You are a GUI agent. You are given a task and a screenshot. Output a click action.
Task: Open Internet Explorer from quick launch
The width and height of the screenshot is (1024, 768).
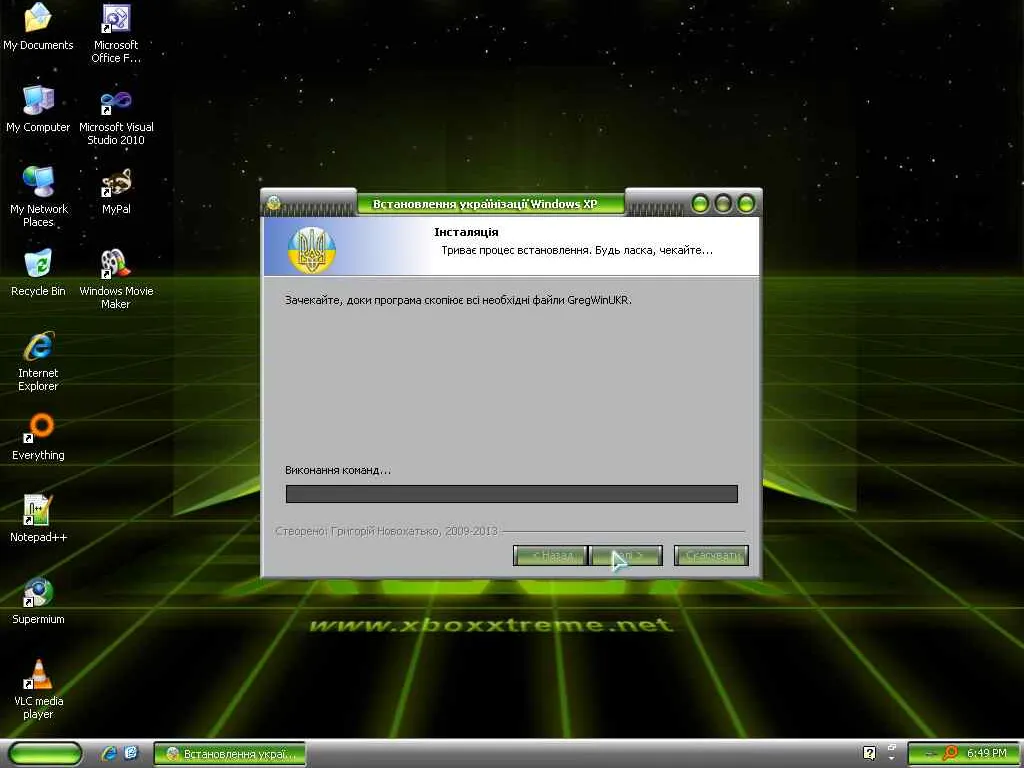tap(109, 754)
